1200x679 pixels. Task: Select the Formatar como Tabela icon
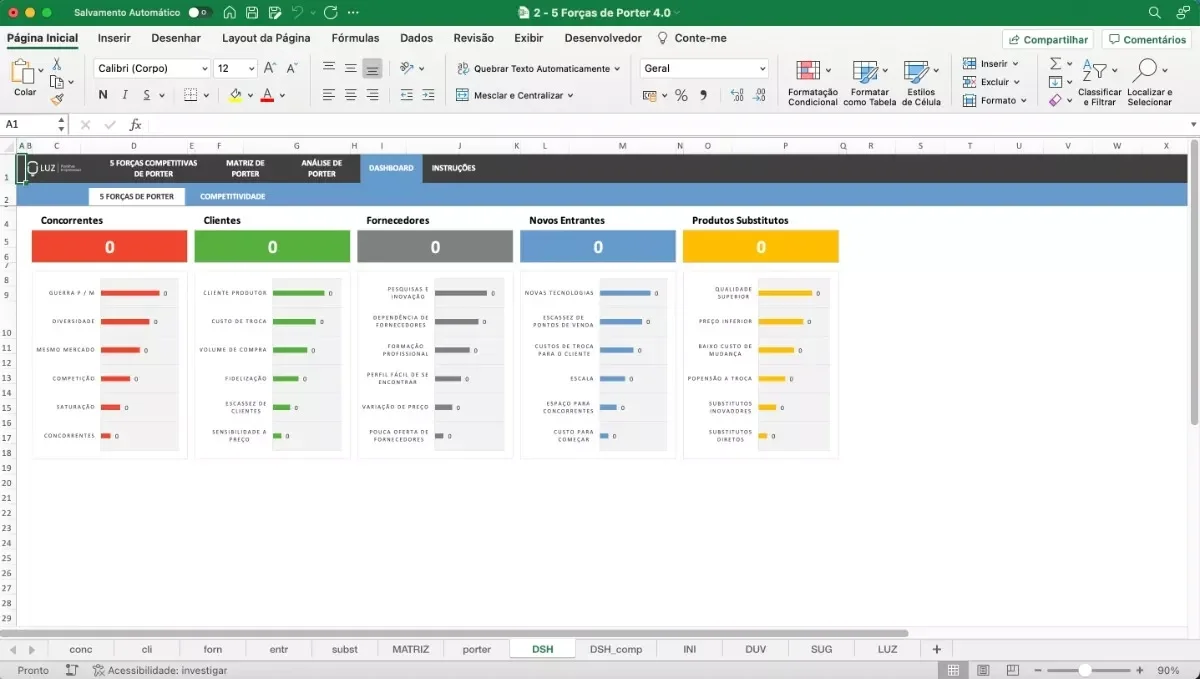click(x=864, y=71)
